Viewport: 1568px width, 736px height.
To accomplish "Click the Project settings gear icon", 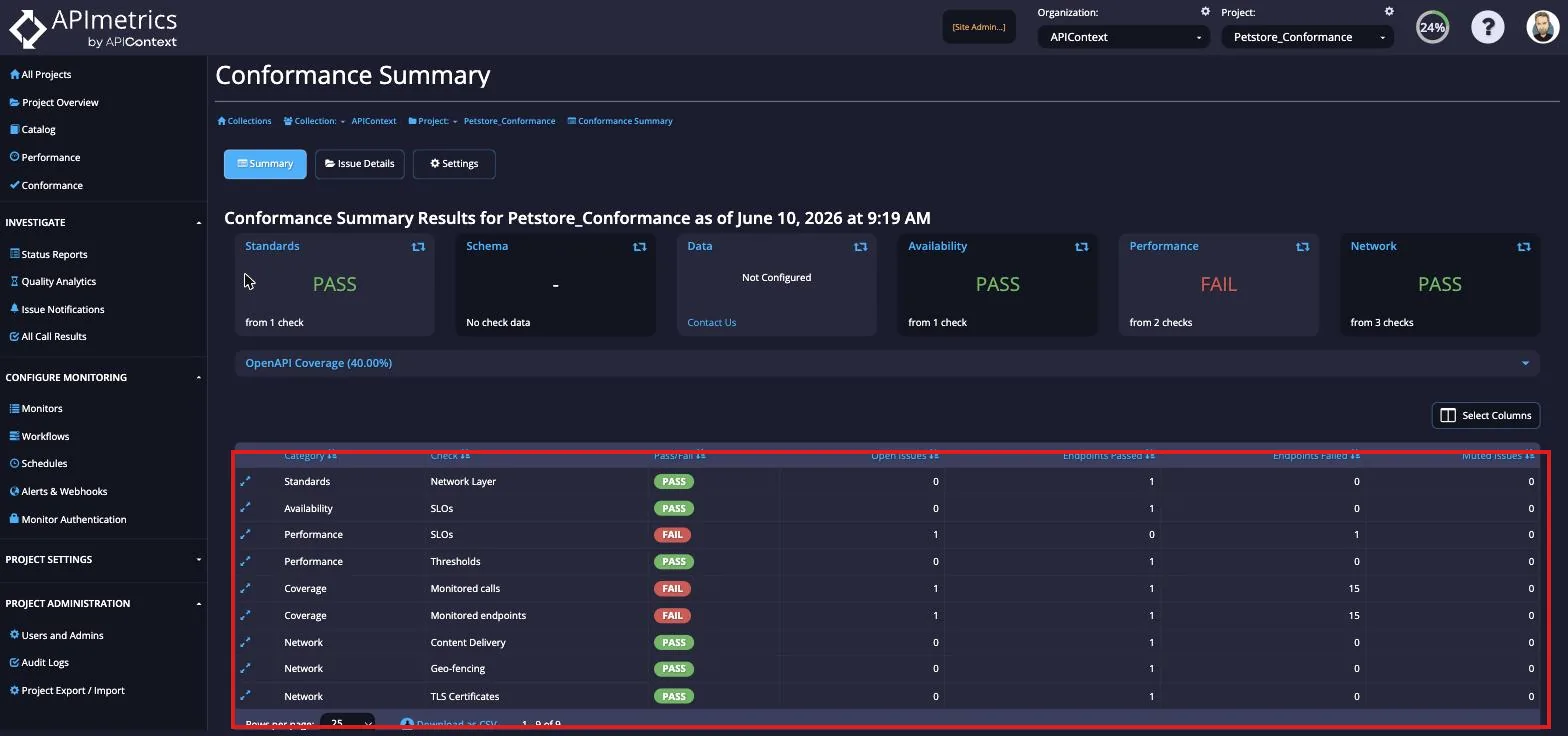I will coord(1389,12).
